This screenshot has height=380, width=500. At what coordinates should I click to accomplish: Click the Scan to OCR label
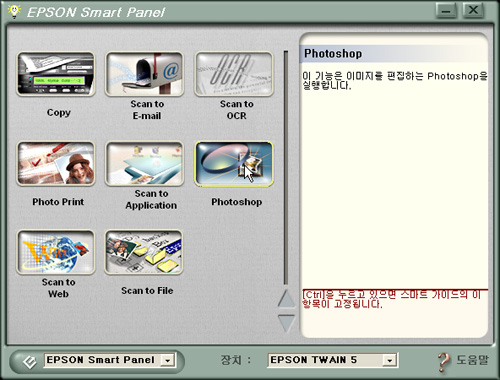[x=237, y=110]
